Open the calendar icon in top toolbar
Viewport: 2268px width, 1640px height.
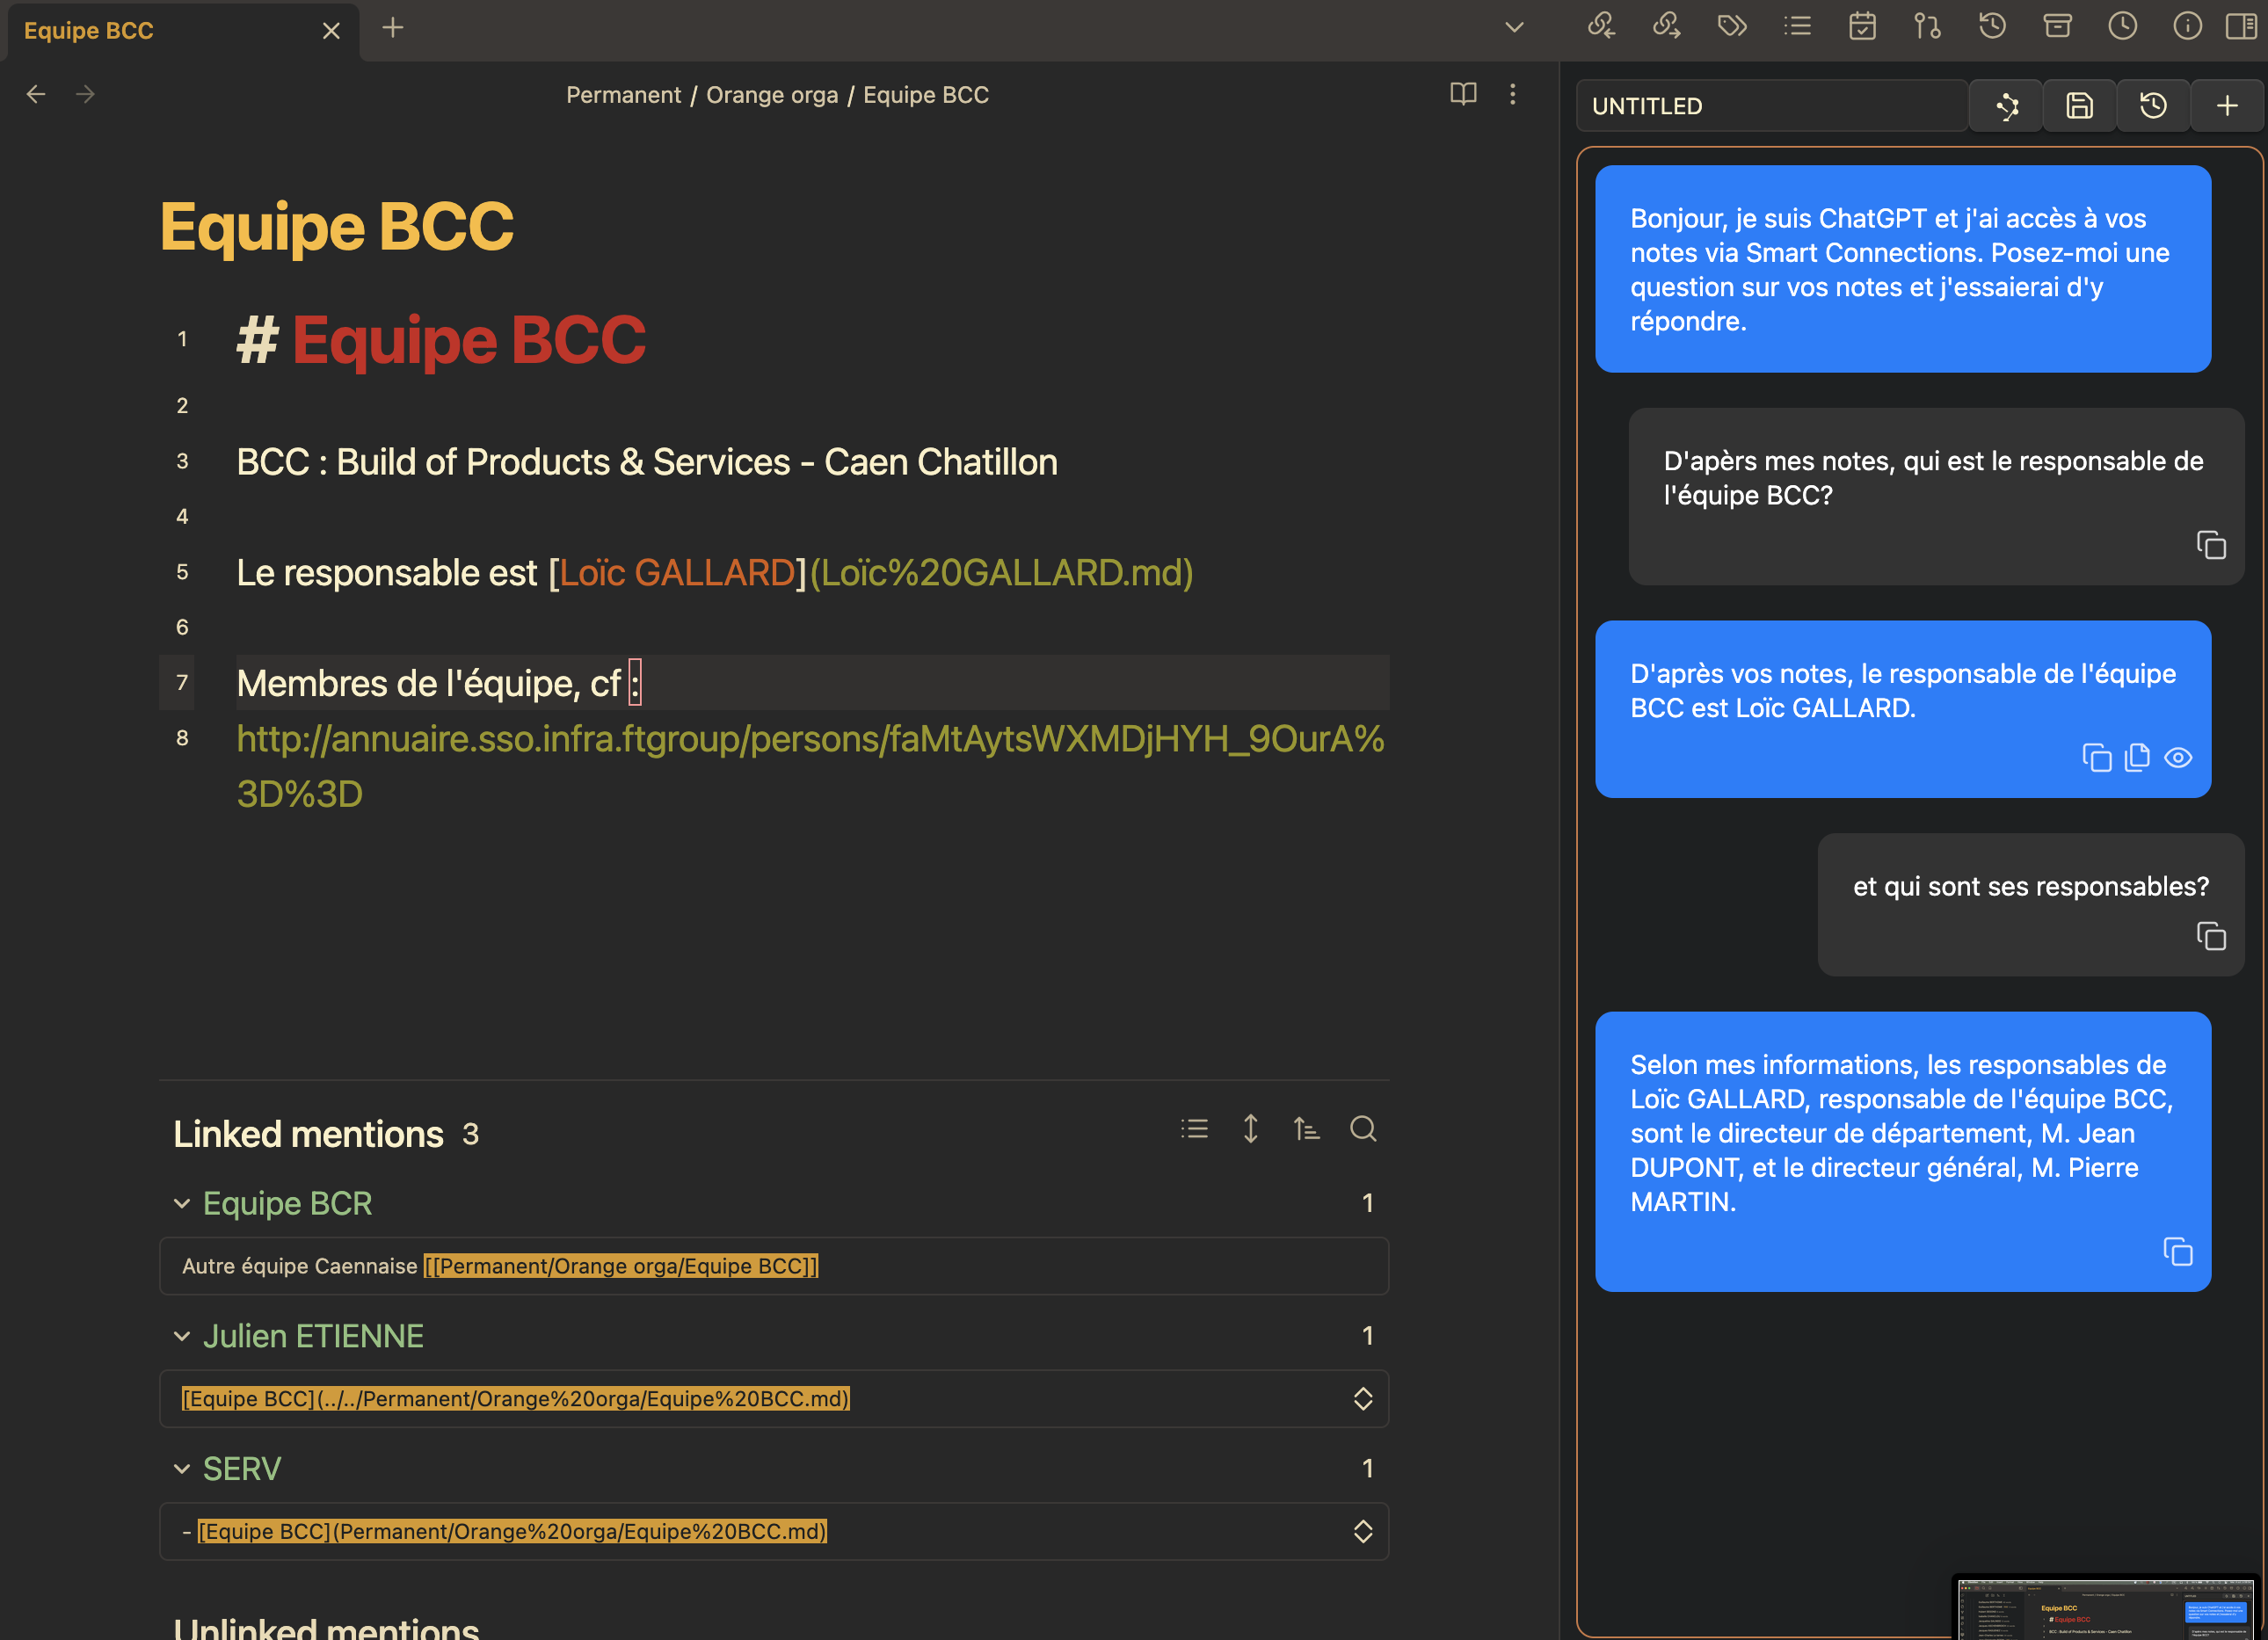tap(1862, 26)
